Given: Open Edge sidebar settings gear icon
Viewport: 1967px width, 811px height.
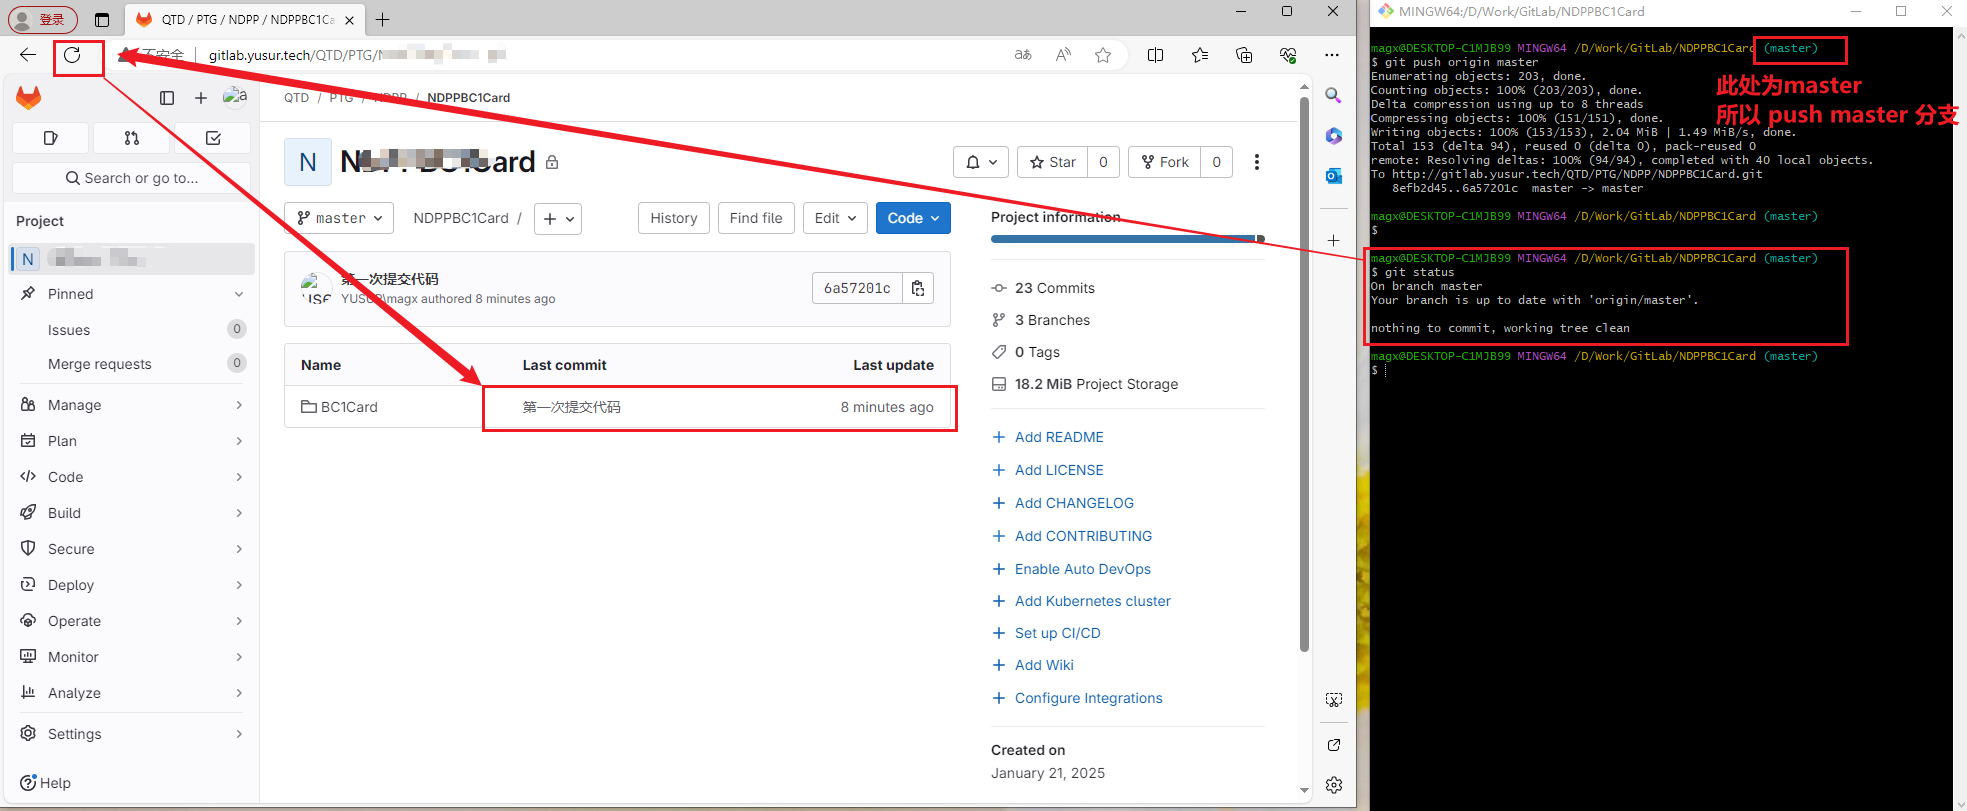Looking at the screenshot, I should coord(1333,785).
